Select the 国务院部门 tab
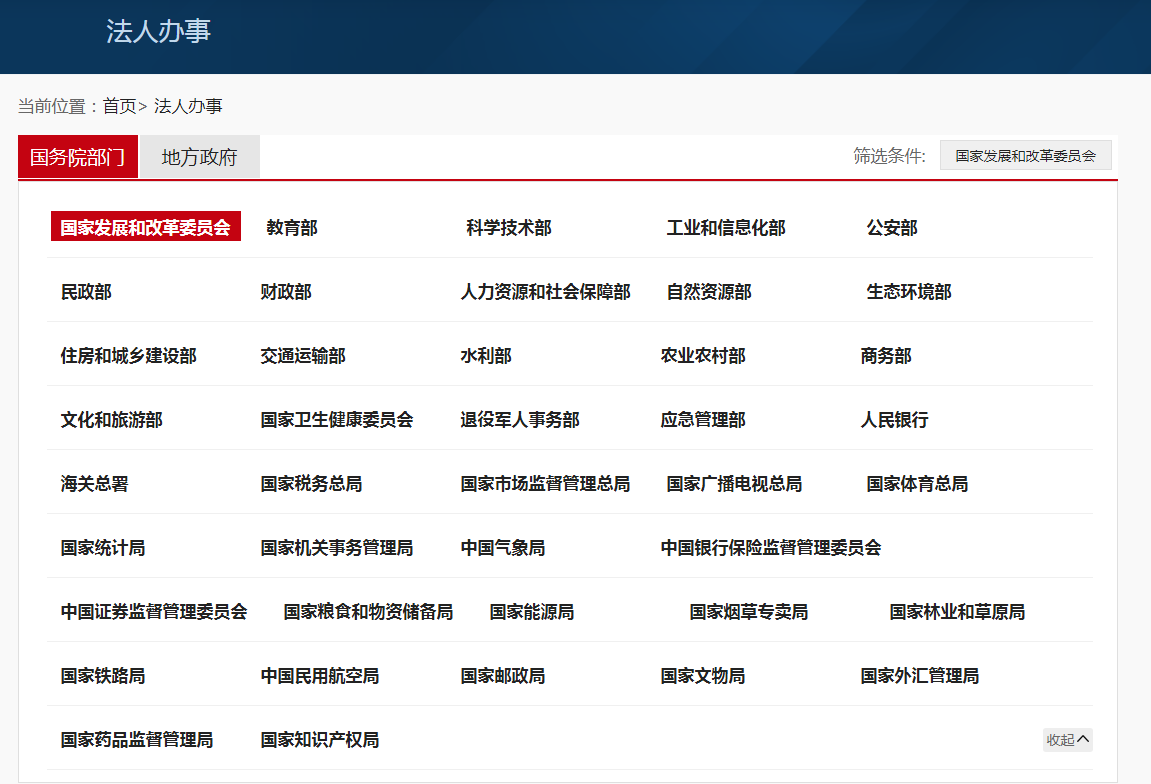Viewport: 1151px width, 784px height. (78, 157)
